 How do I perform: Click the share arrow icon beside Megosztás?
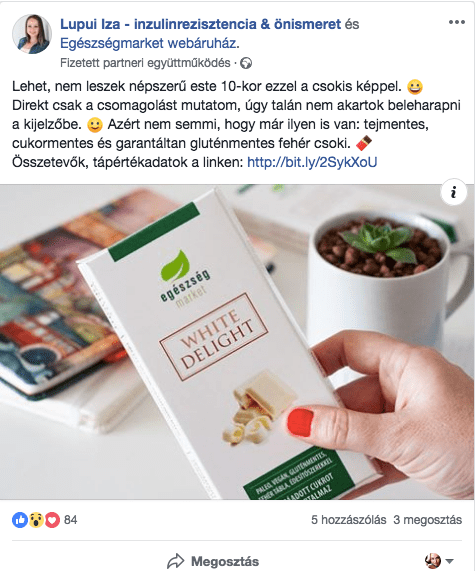(176, 561)
